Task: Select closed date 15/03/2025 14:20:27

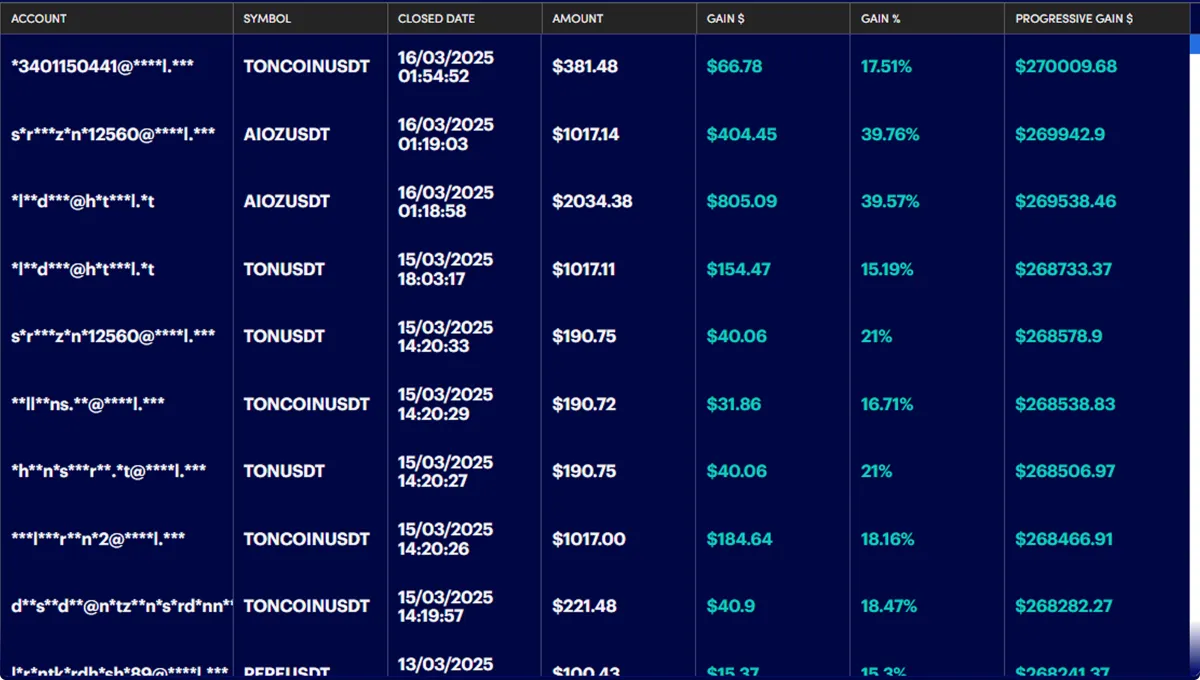Action: click(446, 471)
